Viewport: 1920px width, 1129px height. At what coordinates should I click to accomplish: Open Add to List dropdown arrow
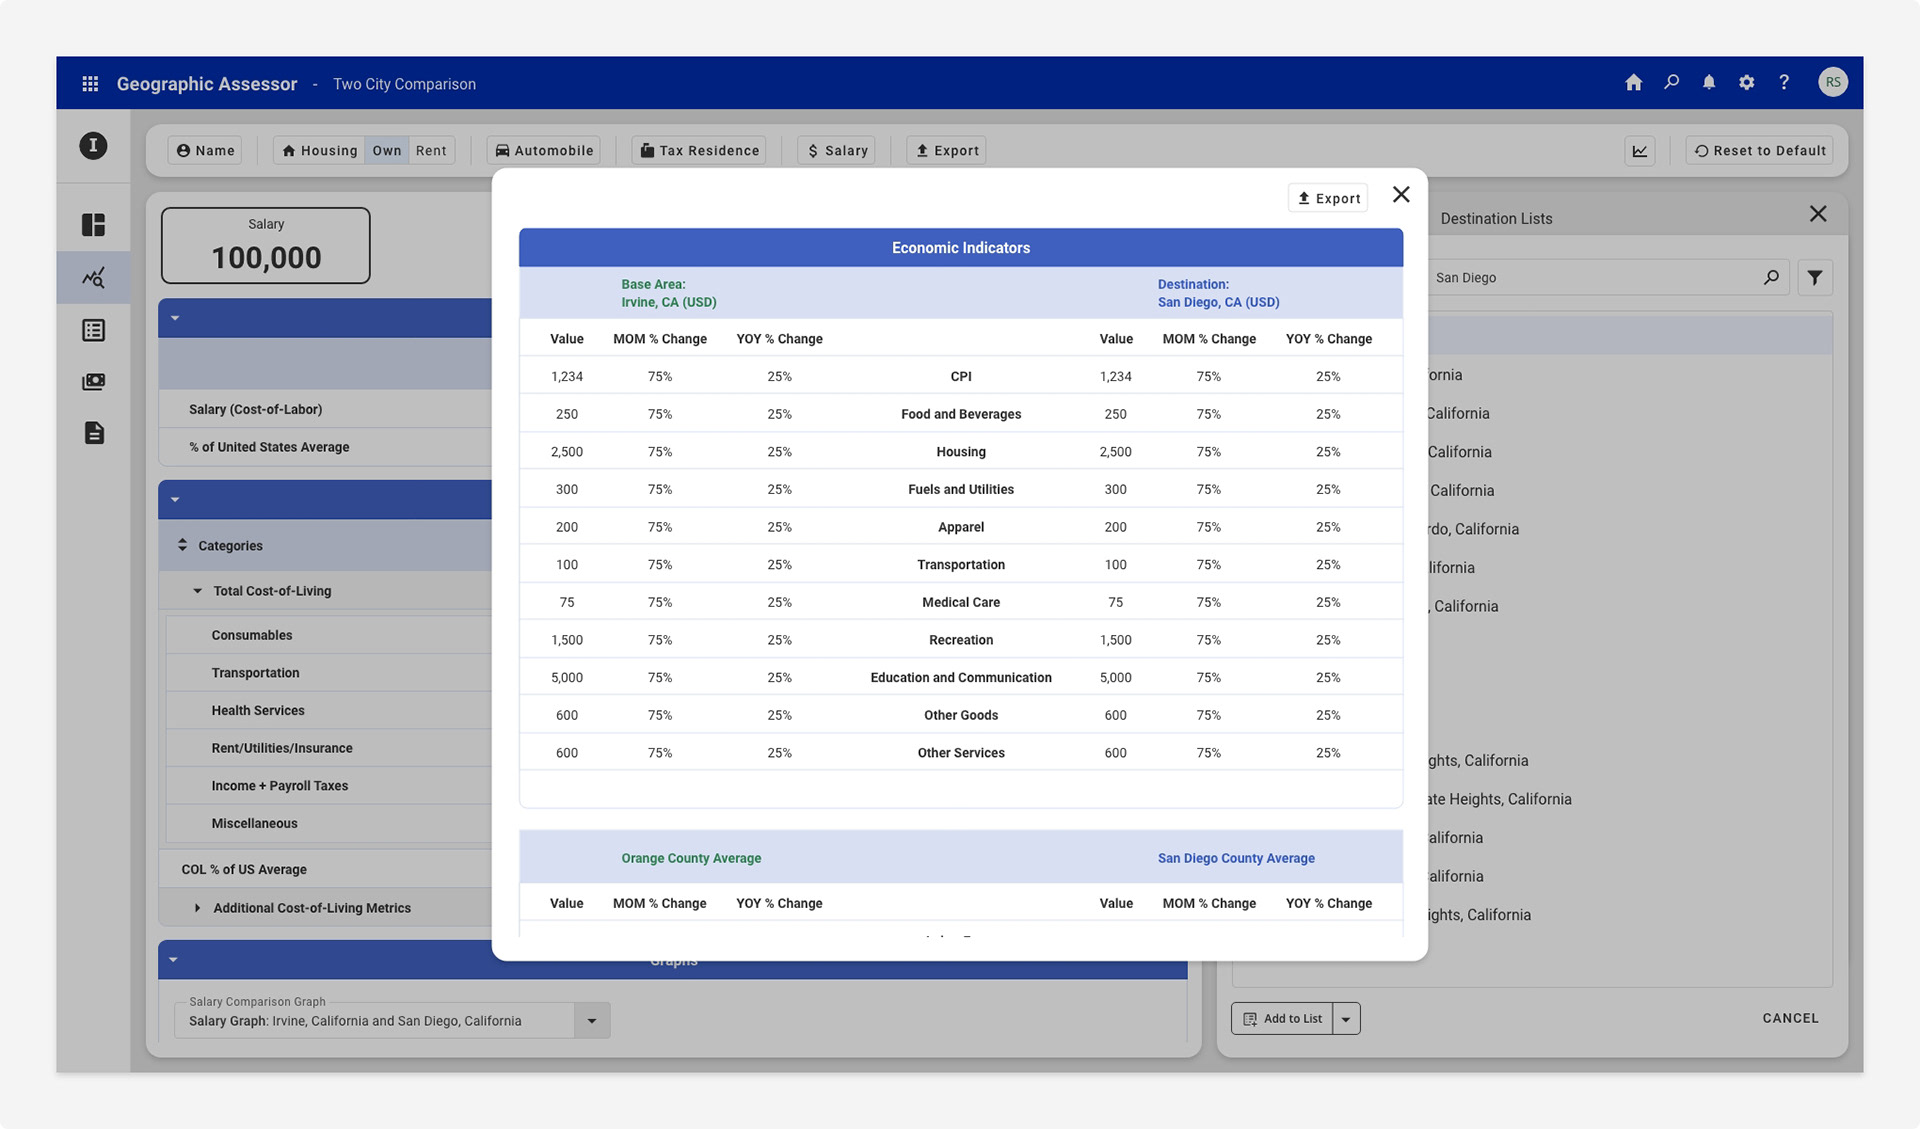tap(1346, 1019)
